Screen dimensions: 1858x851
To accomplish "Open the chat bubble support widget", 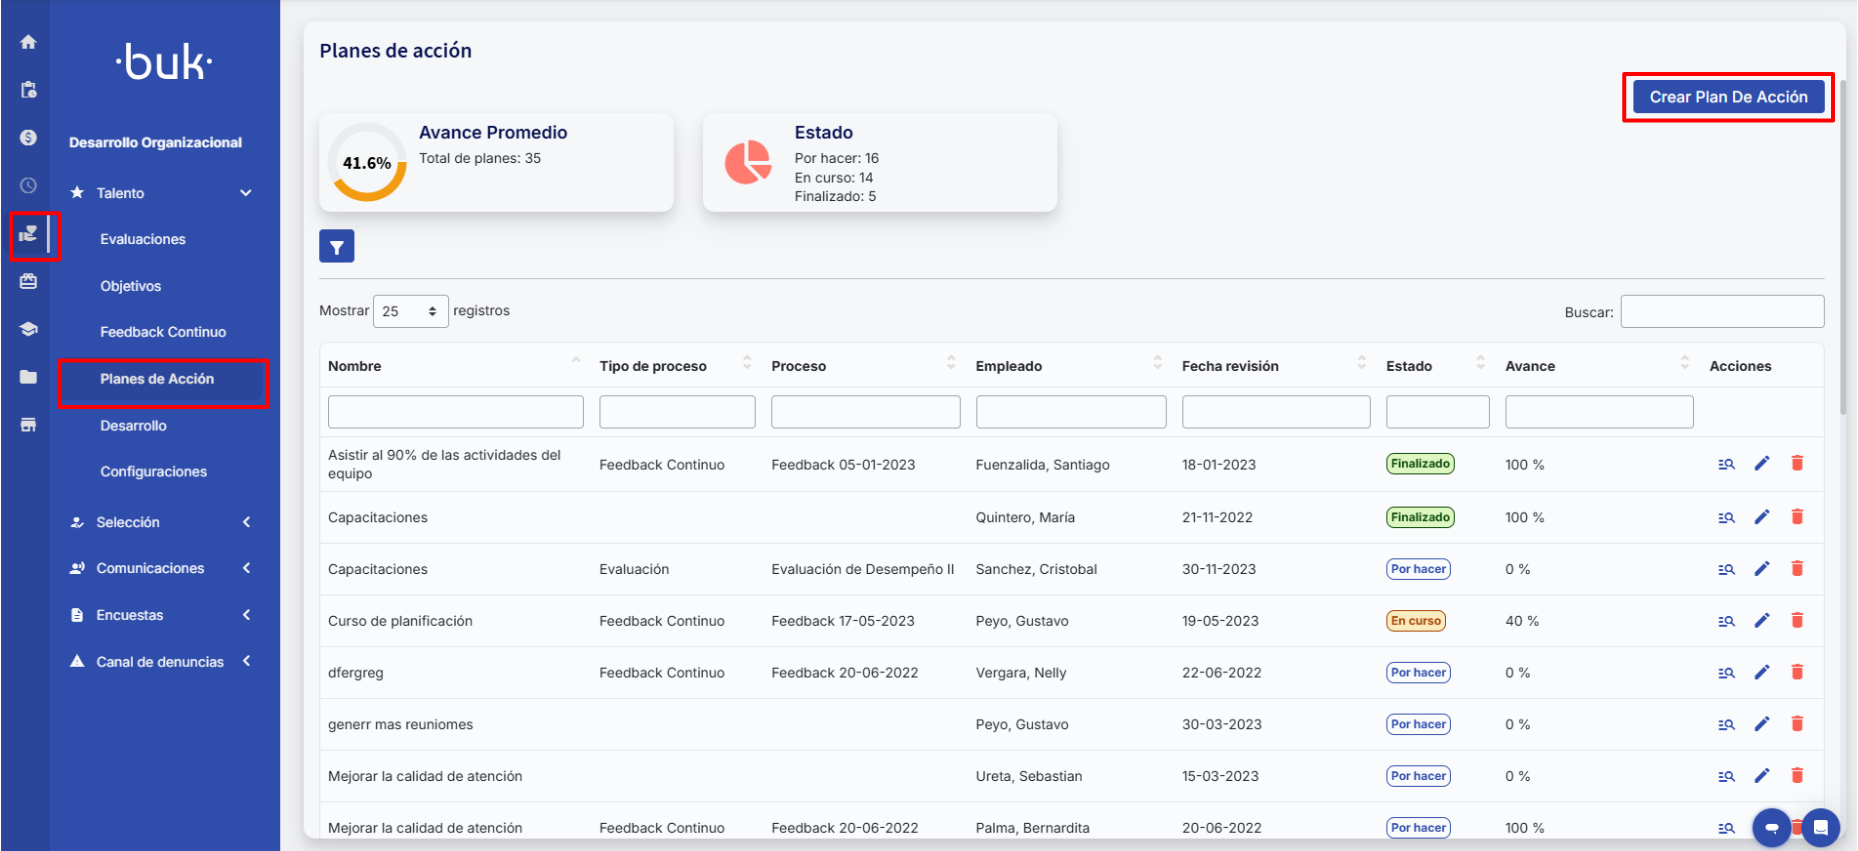I will 1771,827.
